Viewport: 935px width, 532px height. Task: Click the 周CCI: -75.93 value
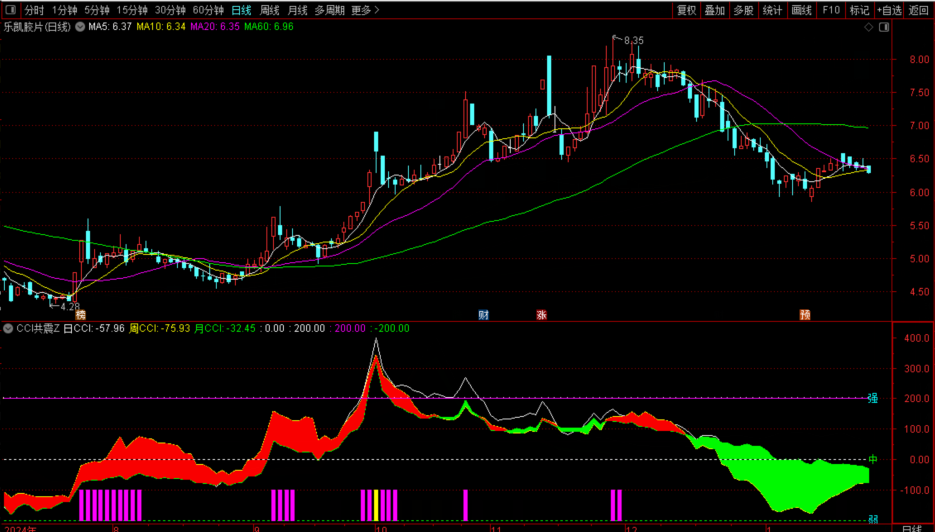point(160,329)
